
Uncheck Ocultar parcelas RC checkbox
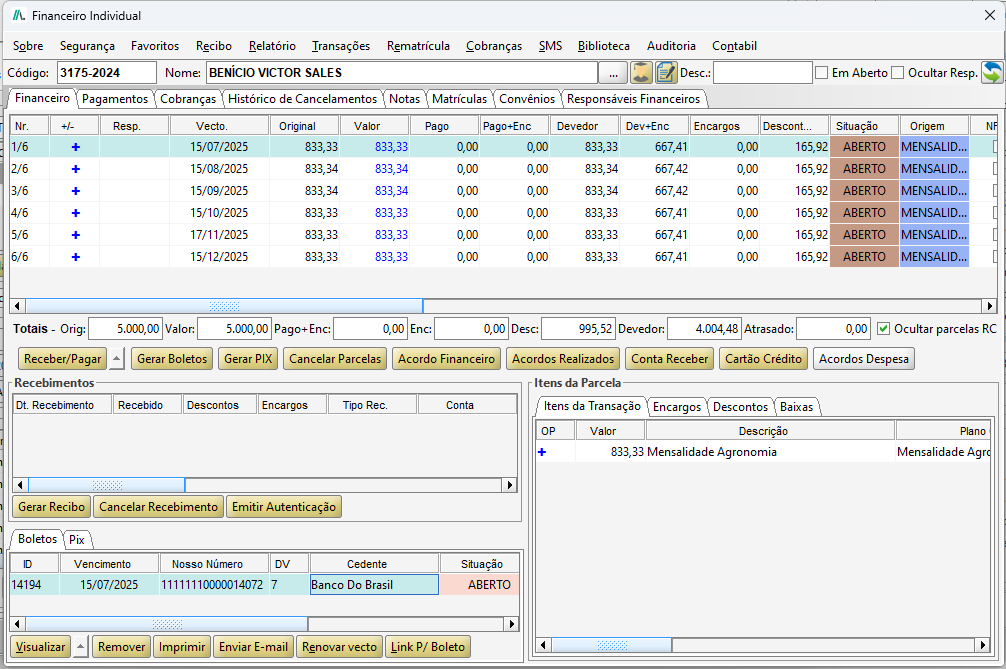pos(883,328)
